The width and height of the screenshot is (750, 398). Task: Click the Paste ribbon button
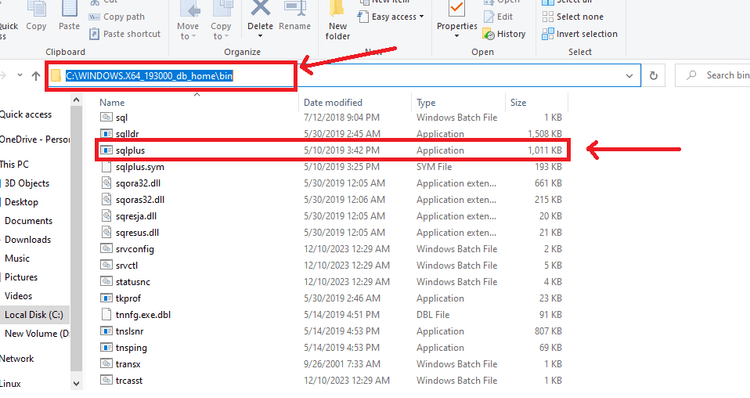pyautogui.click(x=69, y=16)
